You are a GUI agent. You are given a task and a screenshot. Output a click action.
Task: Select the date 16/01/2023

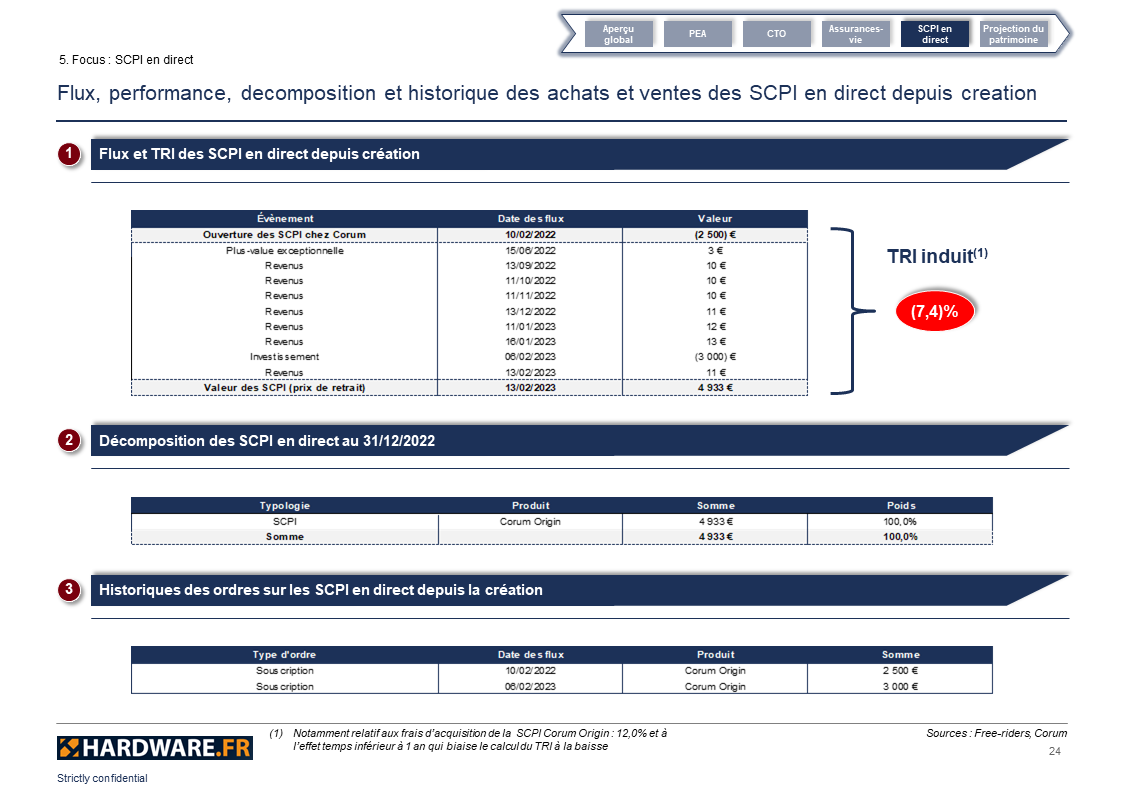click(531, 342)
